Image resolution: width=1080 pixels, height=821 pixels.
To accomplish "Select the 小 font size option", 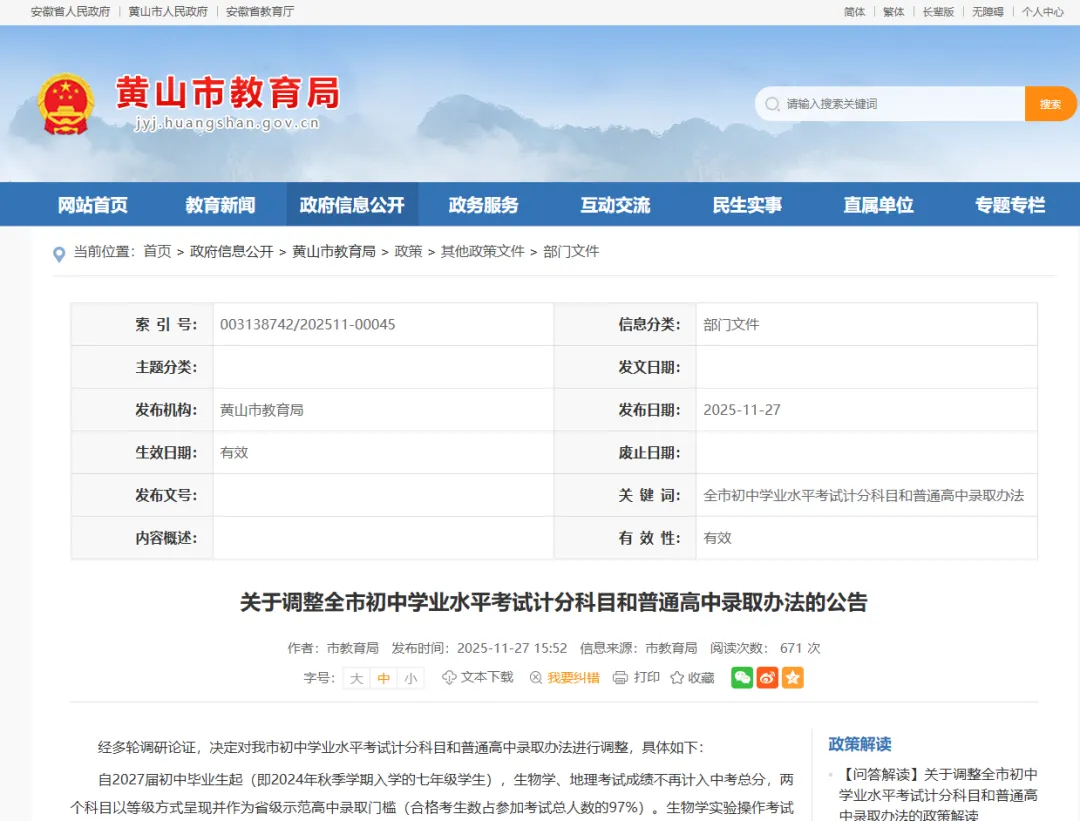I will pos(410,677).
